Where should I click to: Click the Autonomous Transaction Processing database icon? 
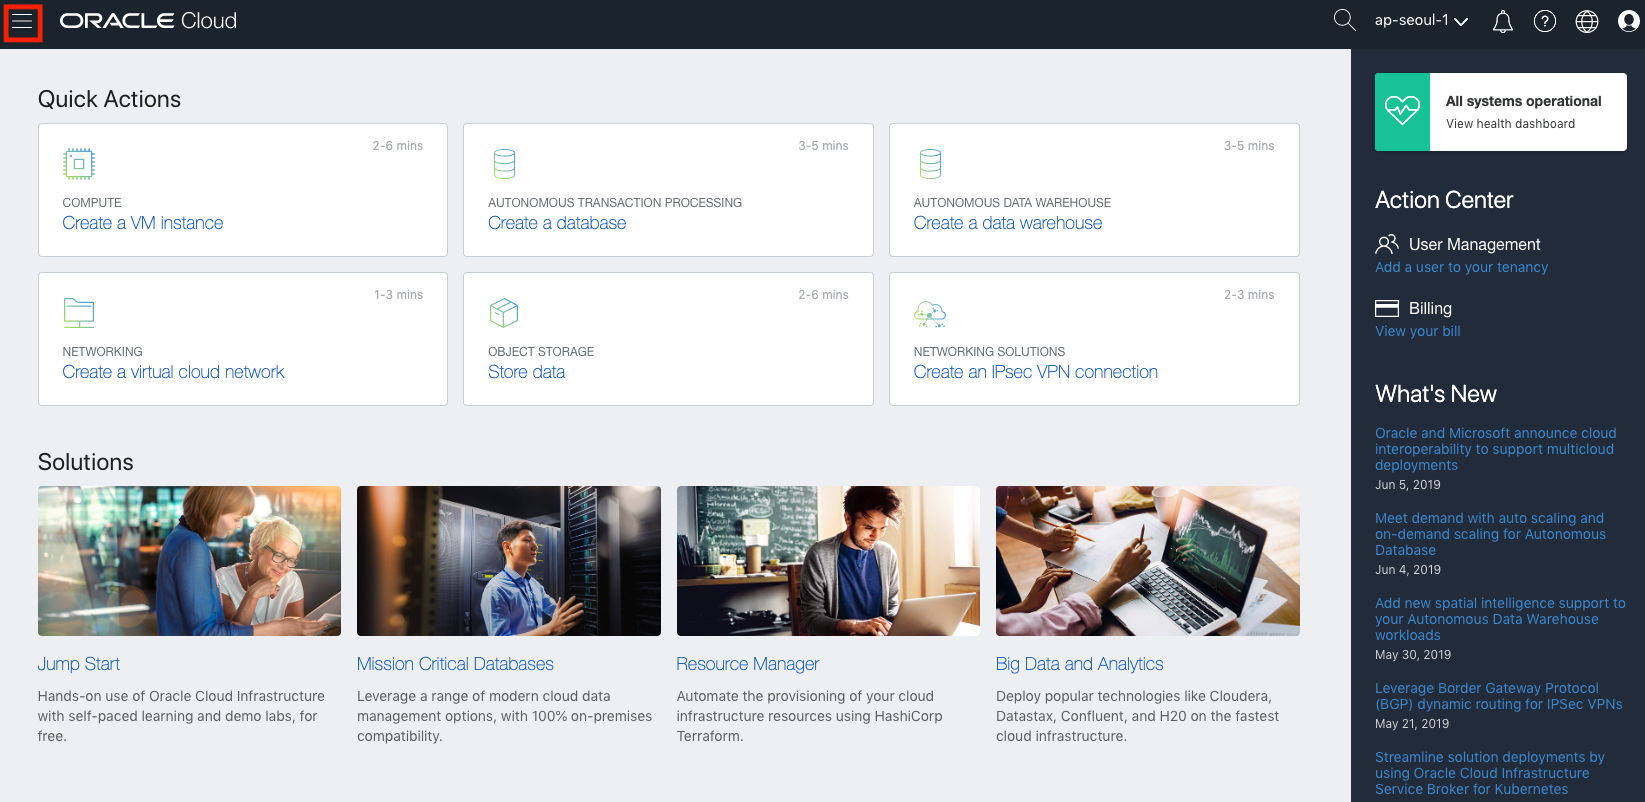tap(505, 164)
